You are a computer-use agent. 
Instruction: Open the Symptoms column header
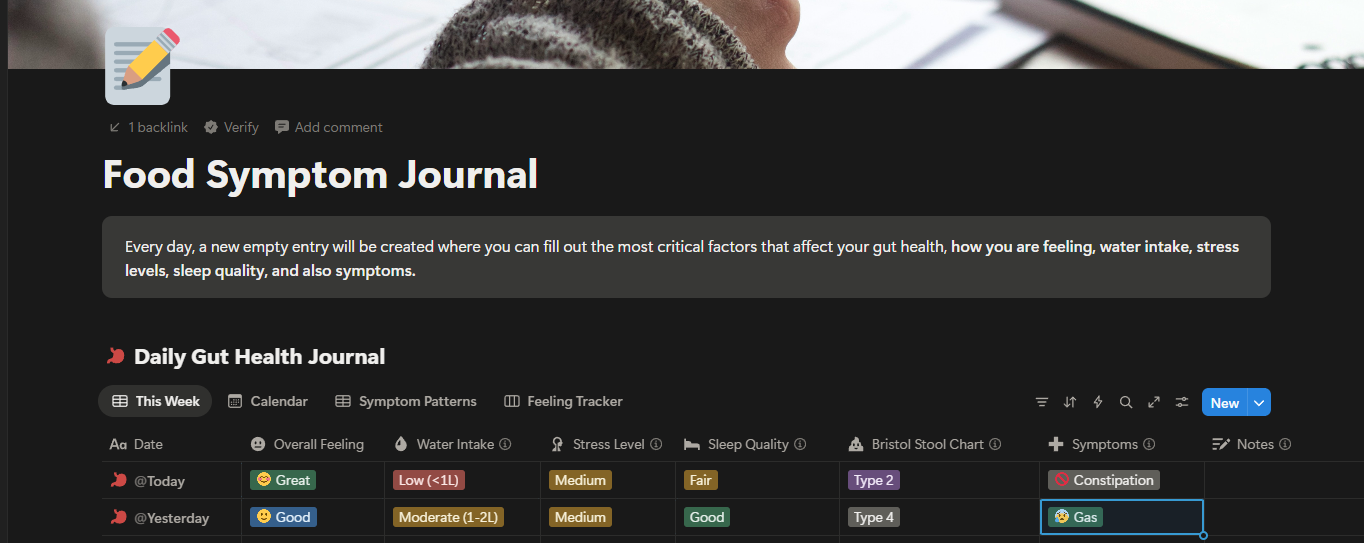[x=1122, y=444]
